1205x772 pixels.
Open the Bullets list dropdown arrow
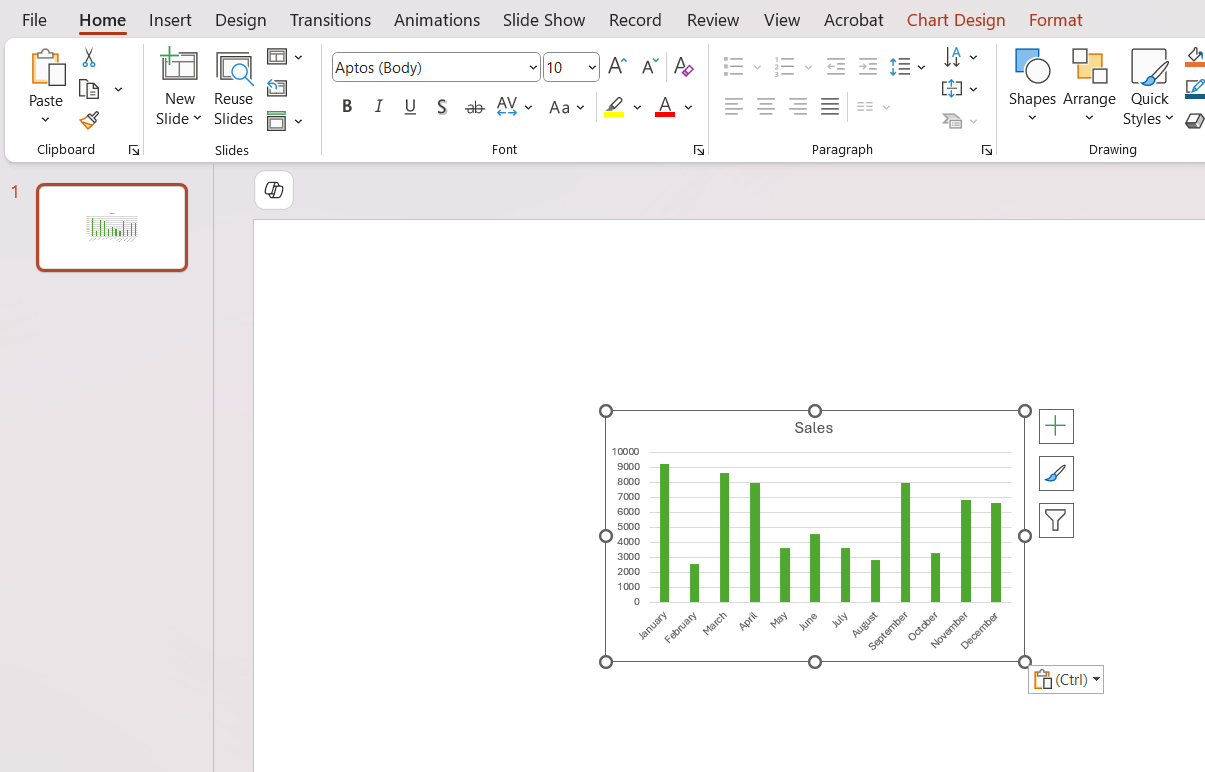coord(757,68)
